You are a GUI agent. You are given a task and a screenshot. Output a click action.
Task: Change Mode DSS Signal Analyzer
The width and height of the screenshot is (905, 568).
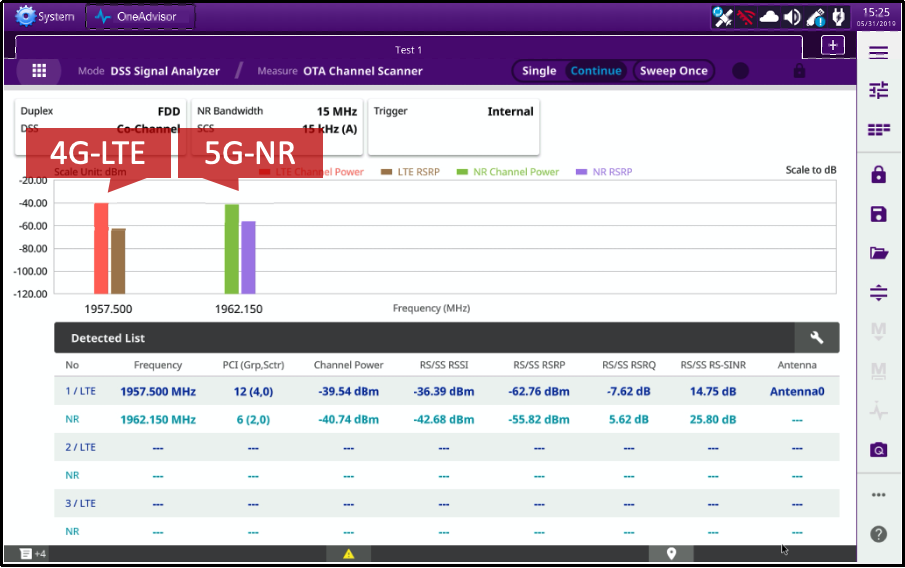[x=149, y=71]
